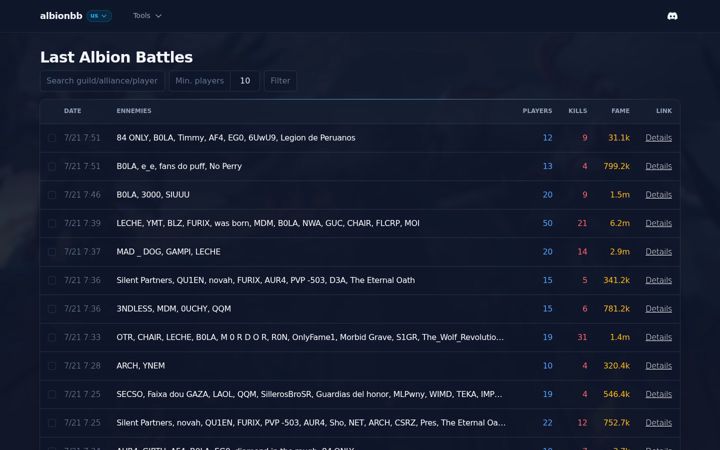Select the 'Last Albion Battles' heading
The height and width of the screenshot is (450, 720).
tap(116, 57)
